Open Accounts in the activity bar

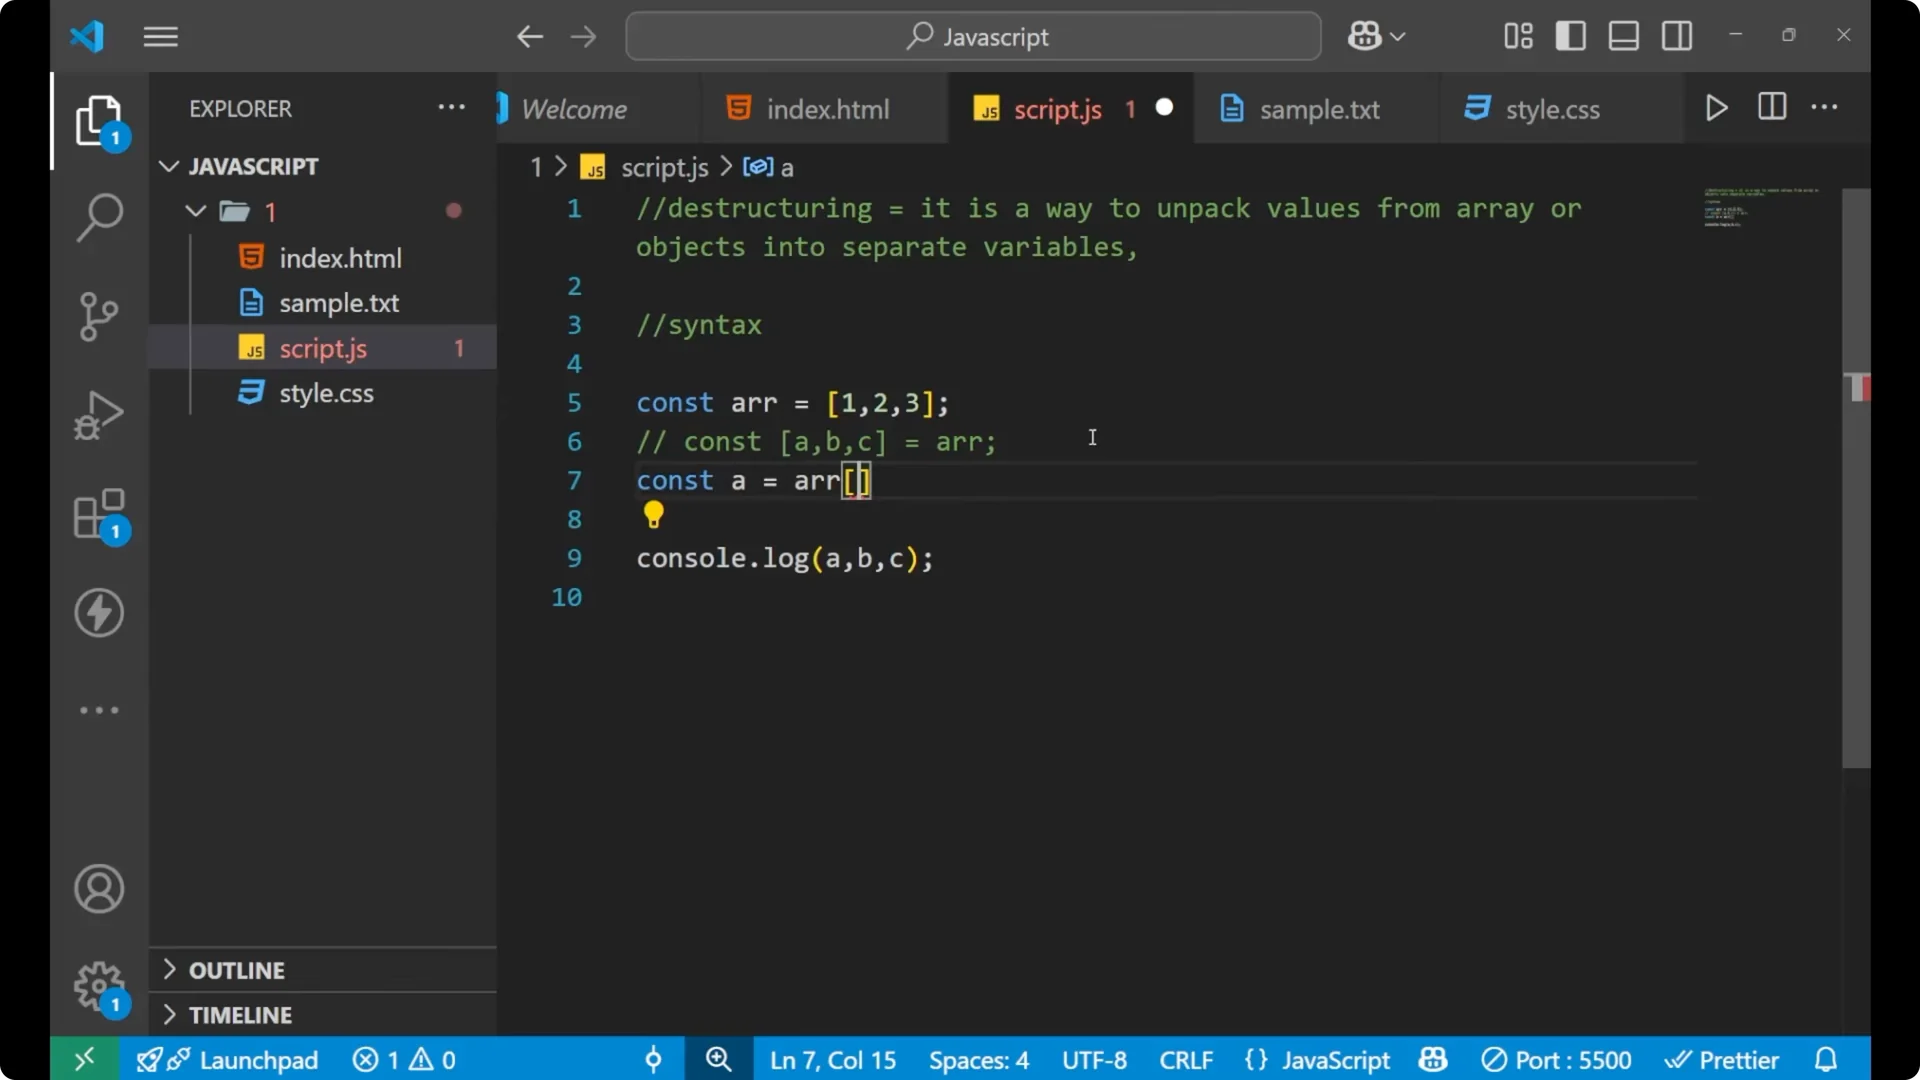pos(98,889)
